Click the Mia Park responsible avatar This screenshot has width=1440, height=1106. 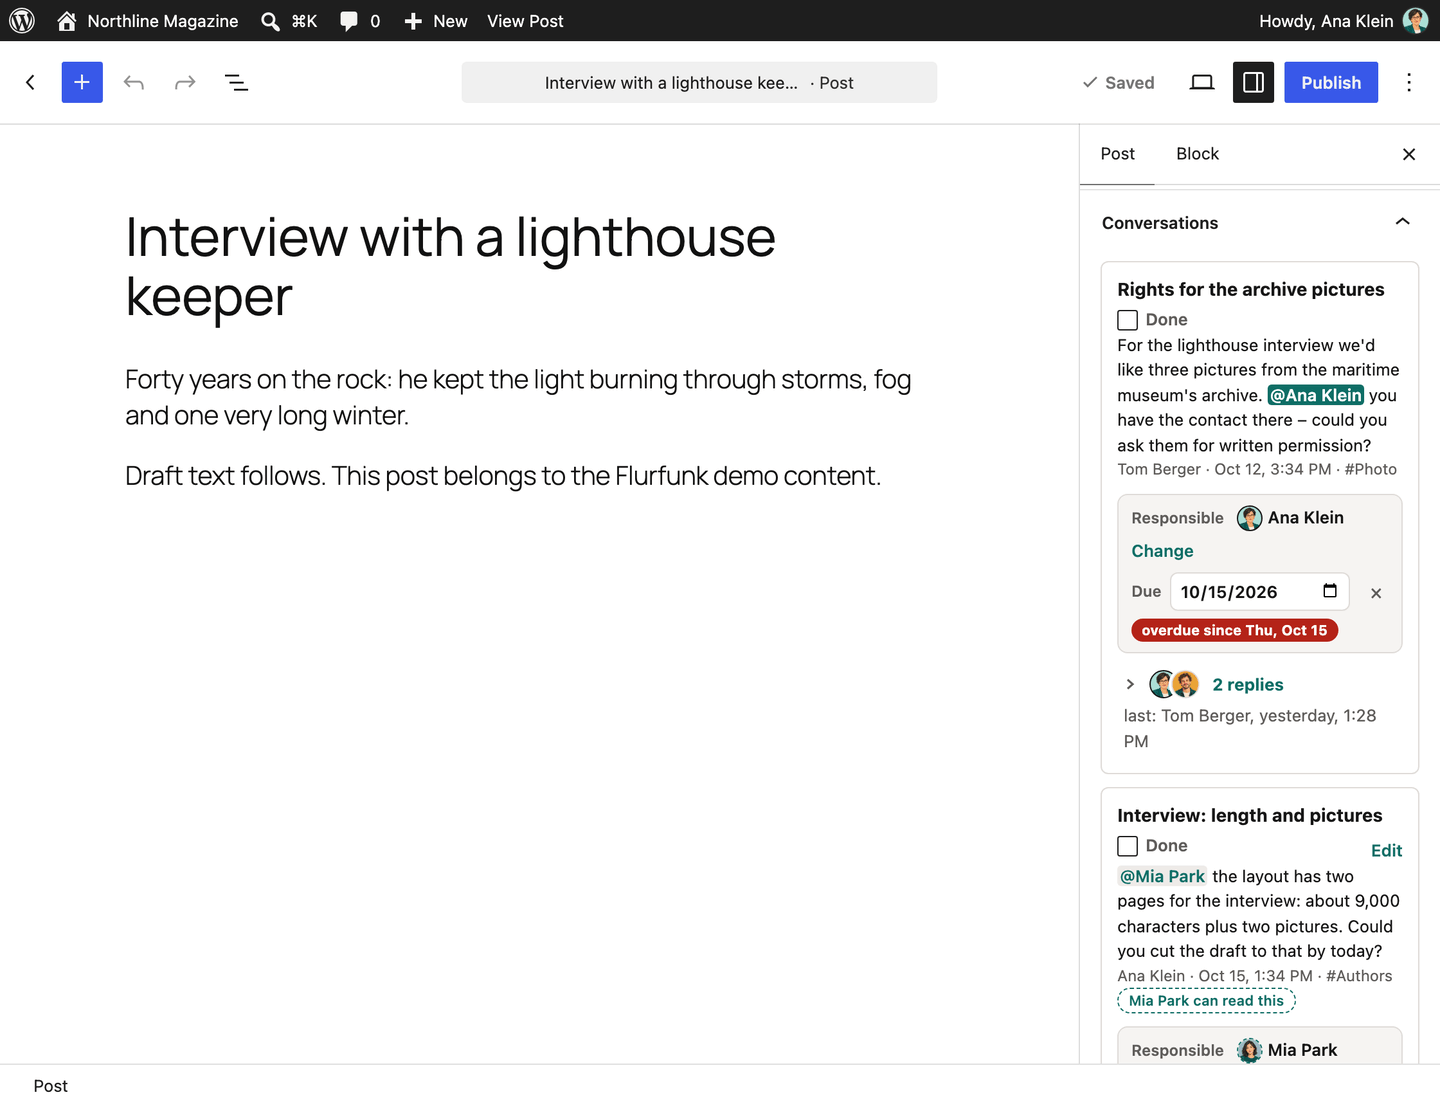pos(1250,1050)
